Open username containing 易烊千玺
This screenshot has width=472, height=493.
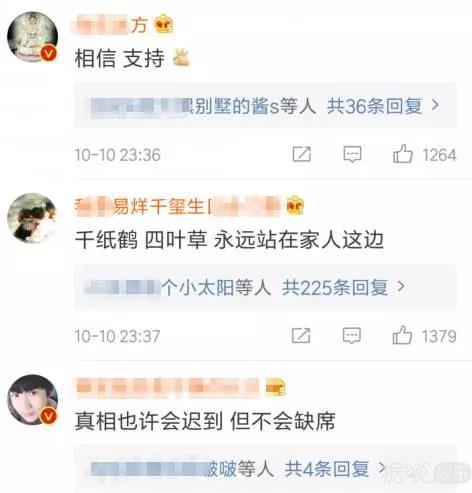point(177,205)
